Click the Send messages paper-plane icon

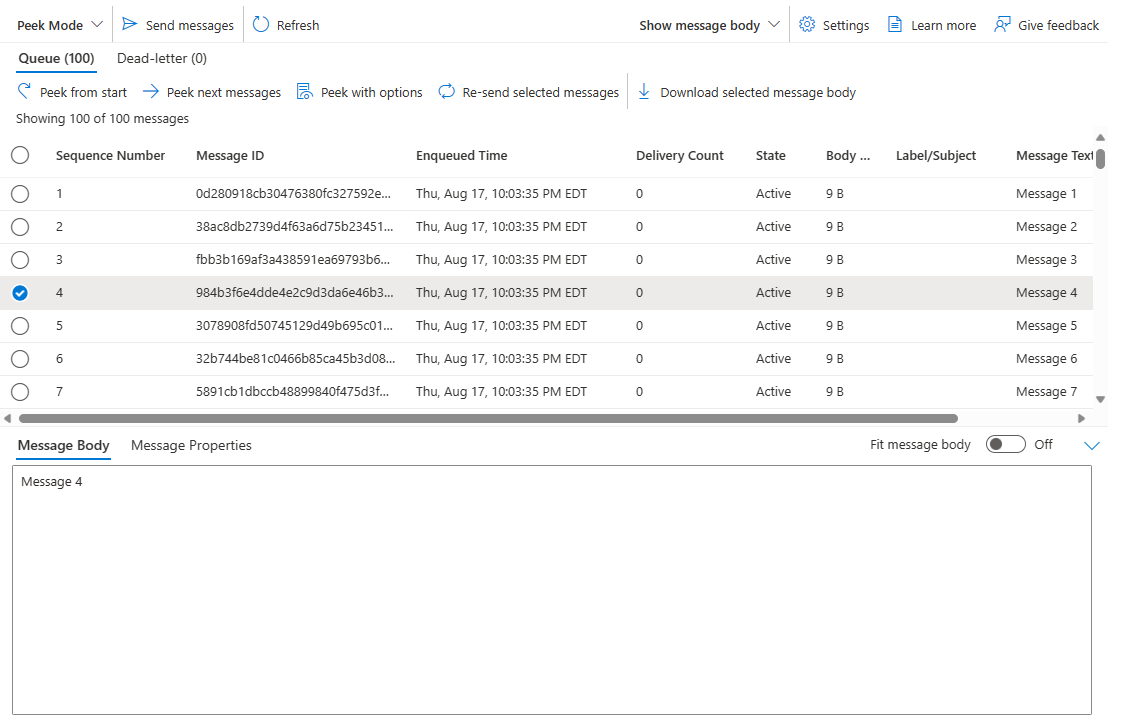tap(130, 25)
